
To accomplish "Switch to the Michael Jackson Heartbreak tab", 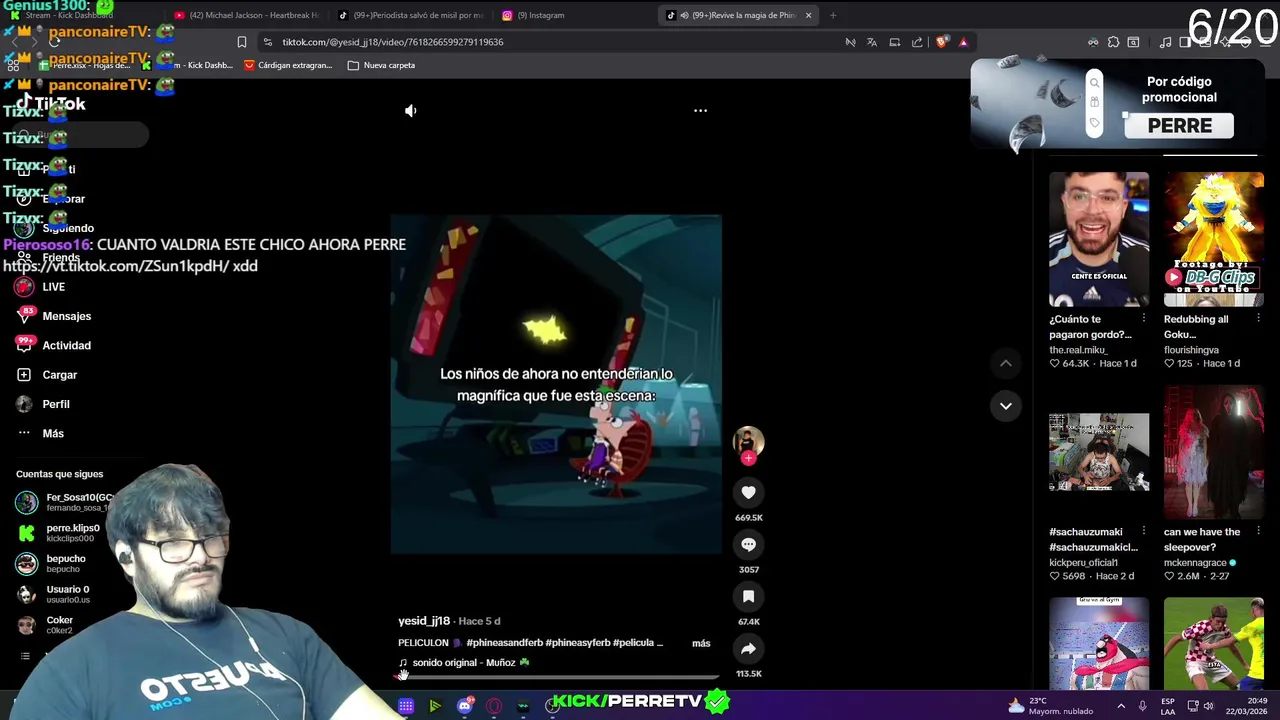I will (x=246, y=15).
